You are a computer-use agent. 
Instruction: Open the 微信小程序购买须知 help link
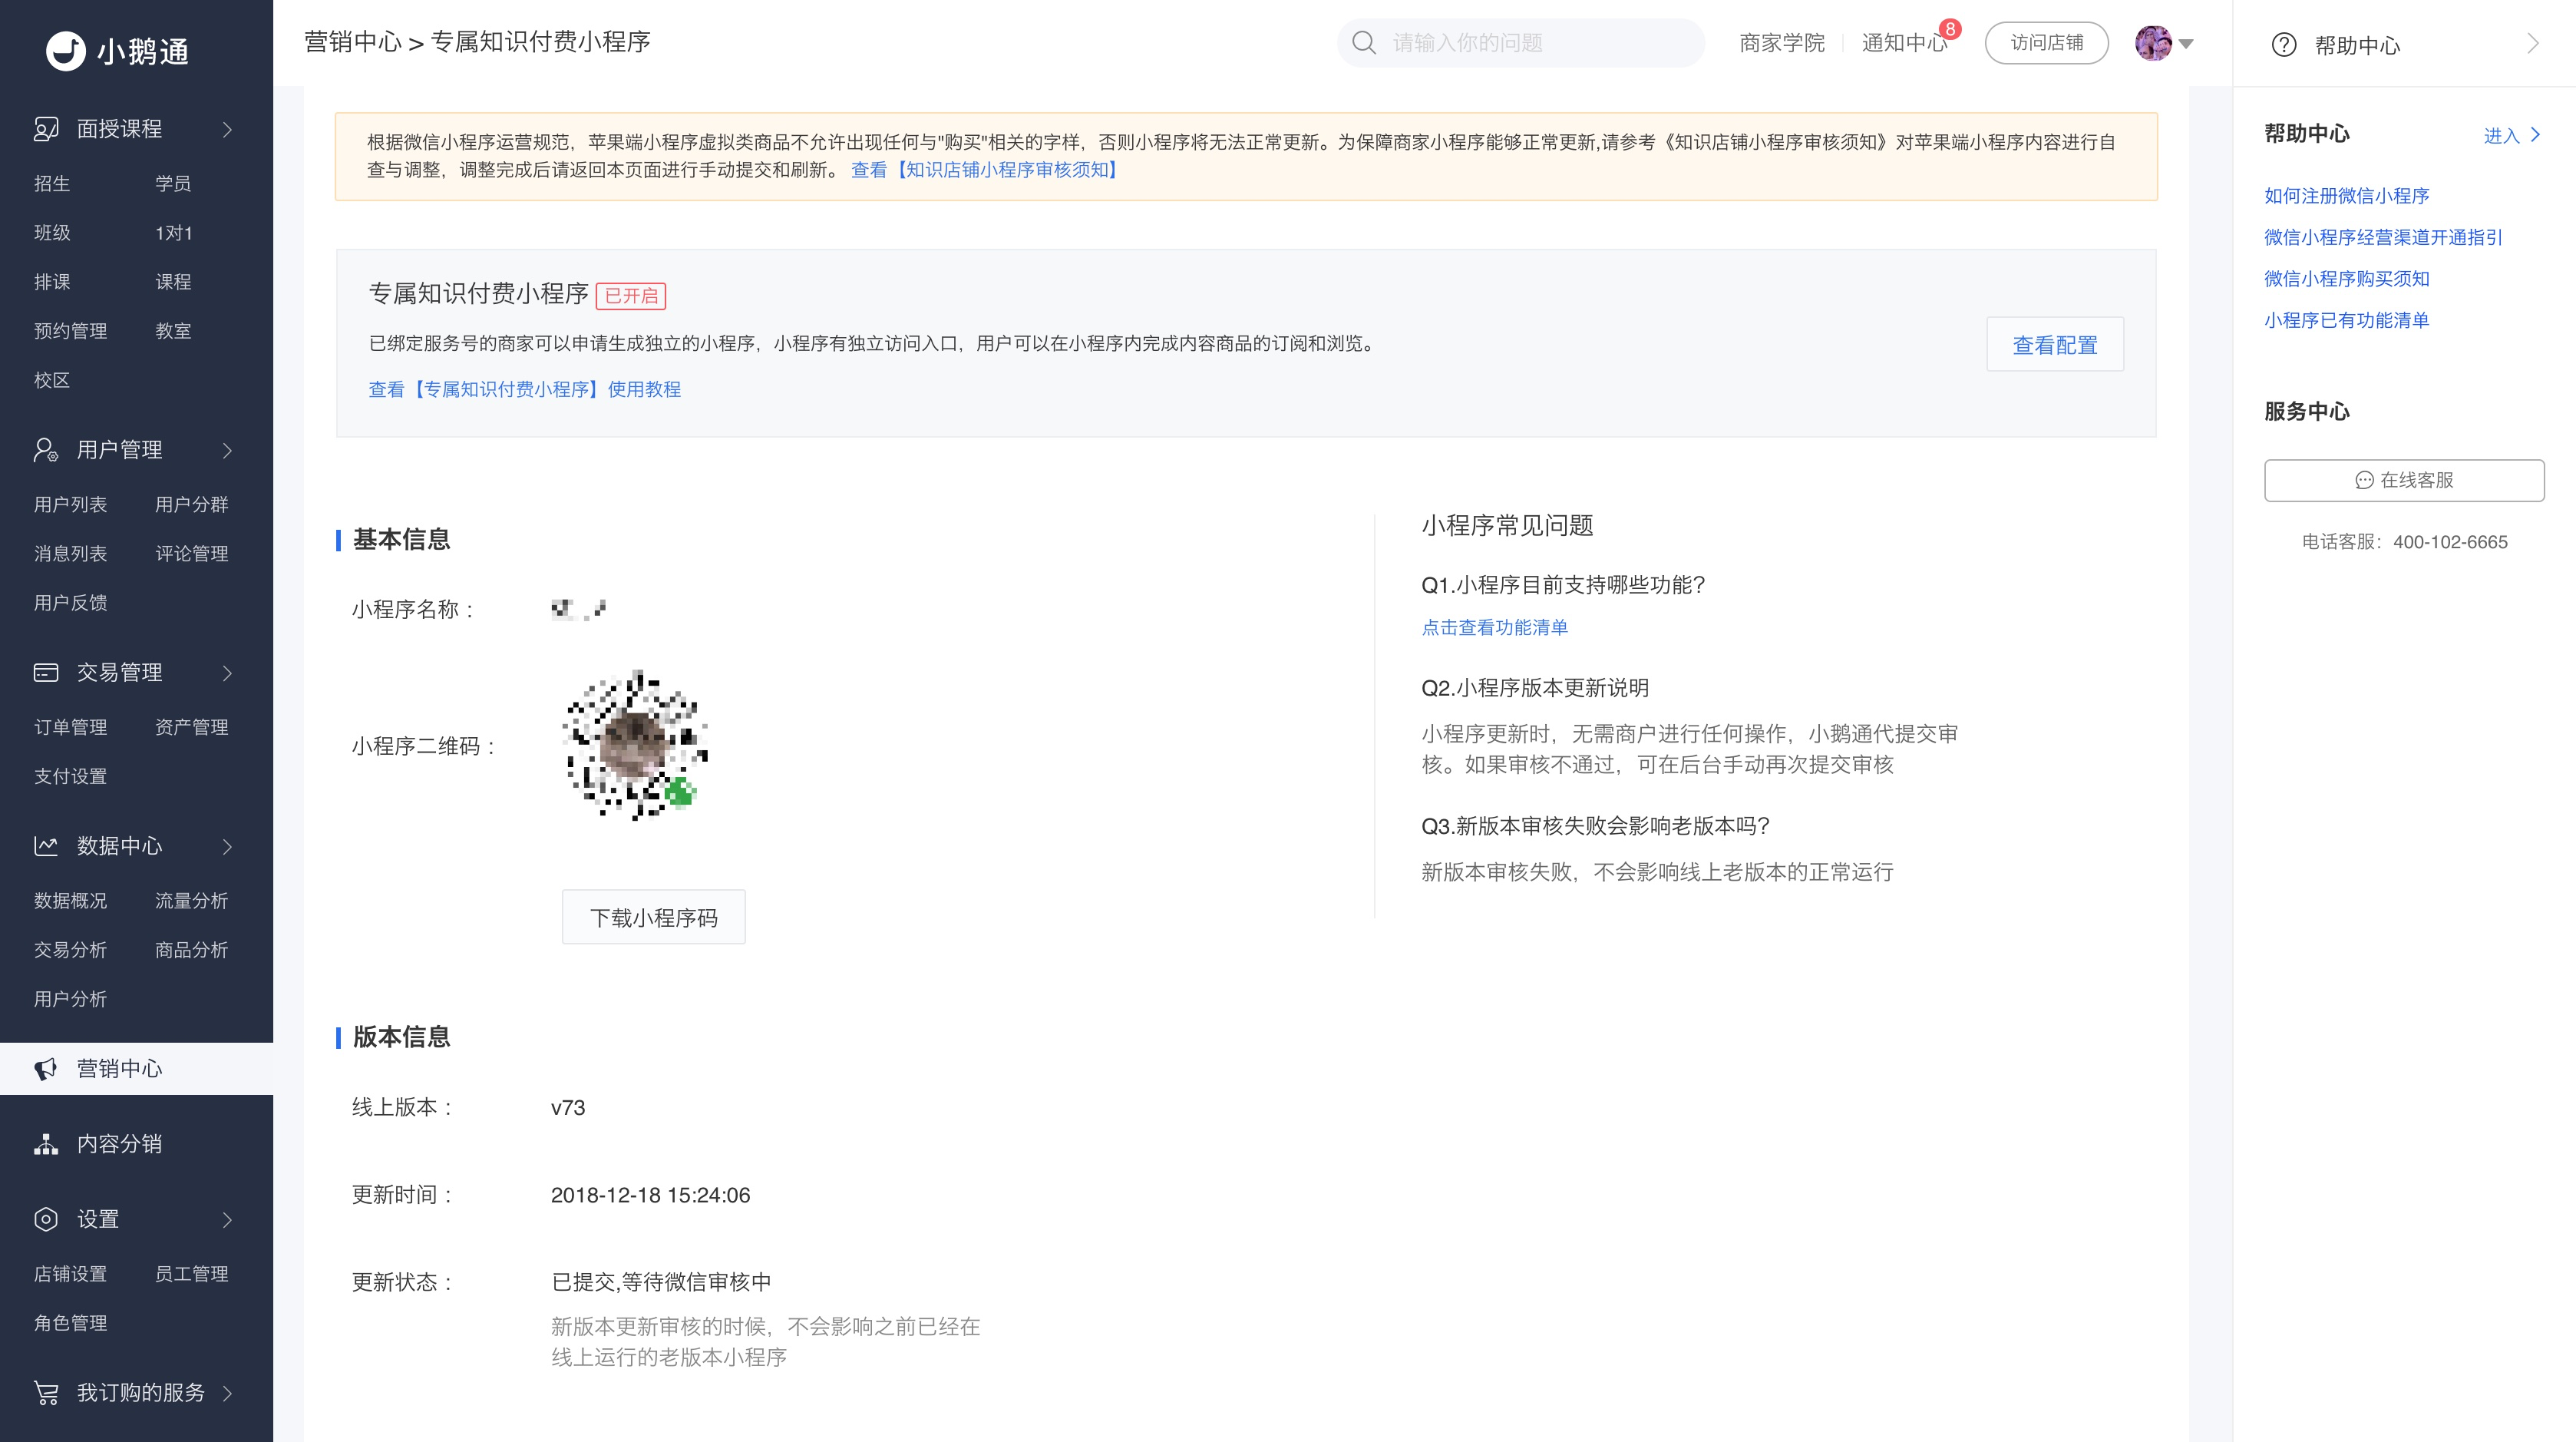click(x=2346, y=279)
